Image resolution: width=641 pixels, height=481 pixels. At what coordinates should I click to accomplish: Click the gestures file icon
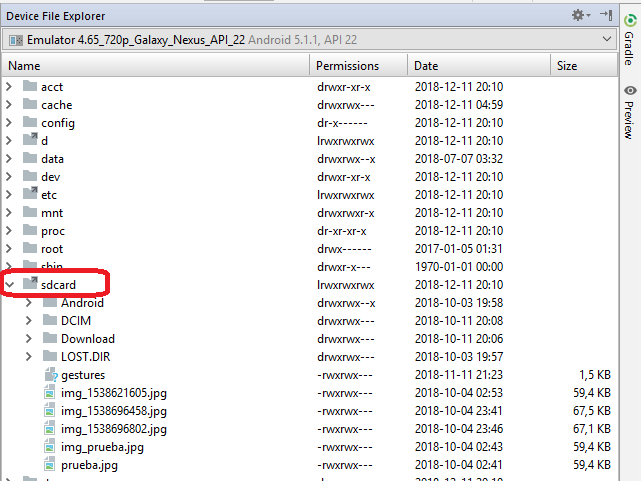pyautogui.click(x=51, y=375)
